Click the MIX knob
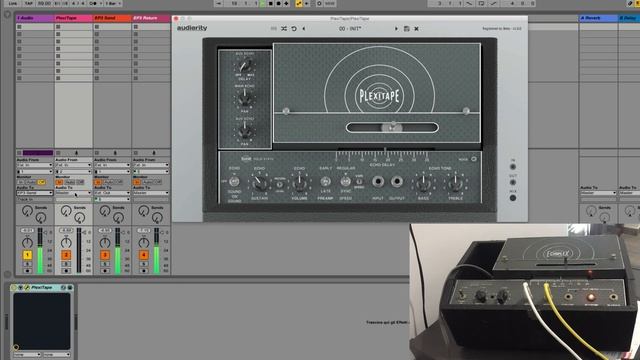The width and height of the screenshot is (640, 360). (513, 198)
